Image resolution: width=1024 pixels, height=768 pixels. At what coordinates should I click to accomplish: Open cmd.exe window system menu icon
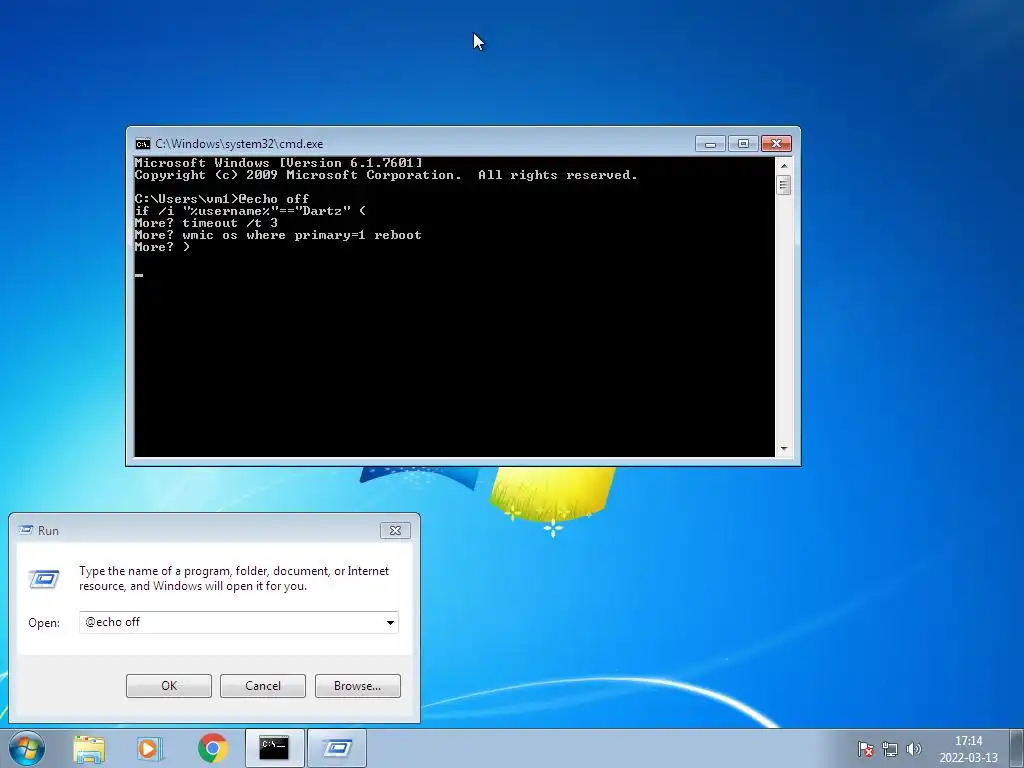pos(142,144)
